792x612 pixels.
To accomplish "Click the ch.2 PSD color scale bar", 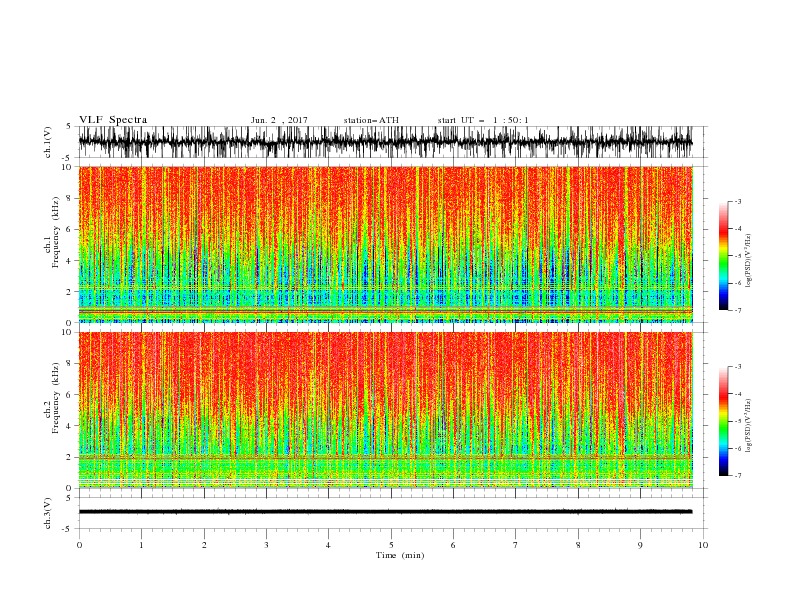I will (x=723, y=421).
